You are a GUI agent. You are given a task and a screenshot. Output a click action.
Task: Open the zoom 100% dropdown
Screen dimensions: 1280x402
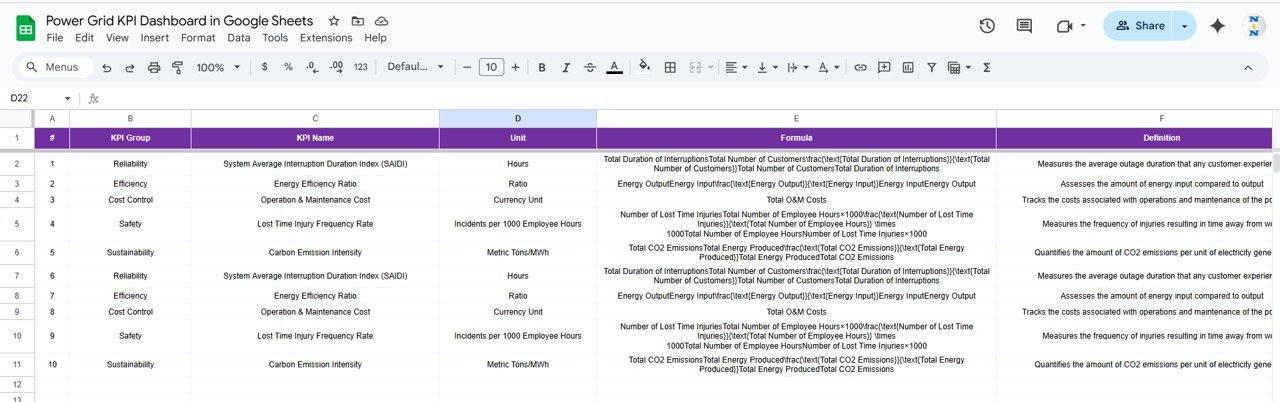219,67
